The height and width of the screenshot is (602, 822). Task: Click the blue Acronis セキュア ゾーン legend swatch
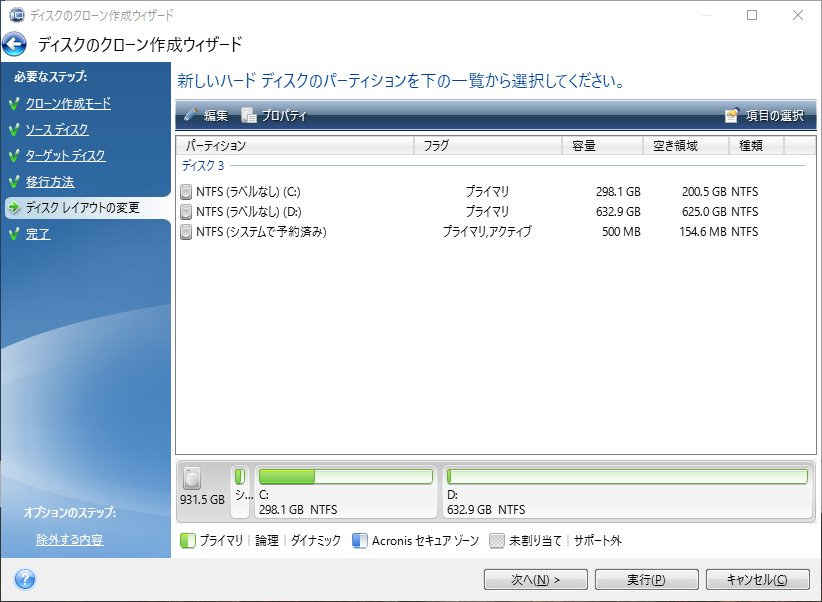(360, 541)
